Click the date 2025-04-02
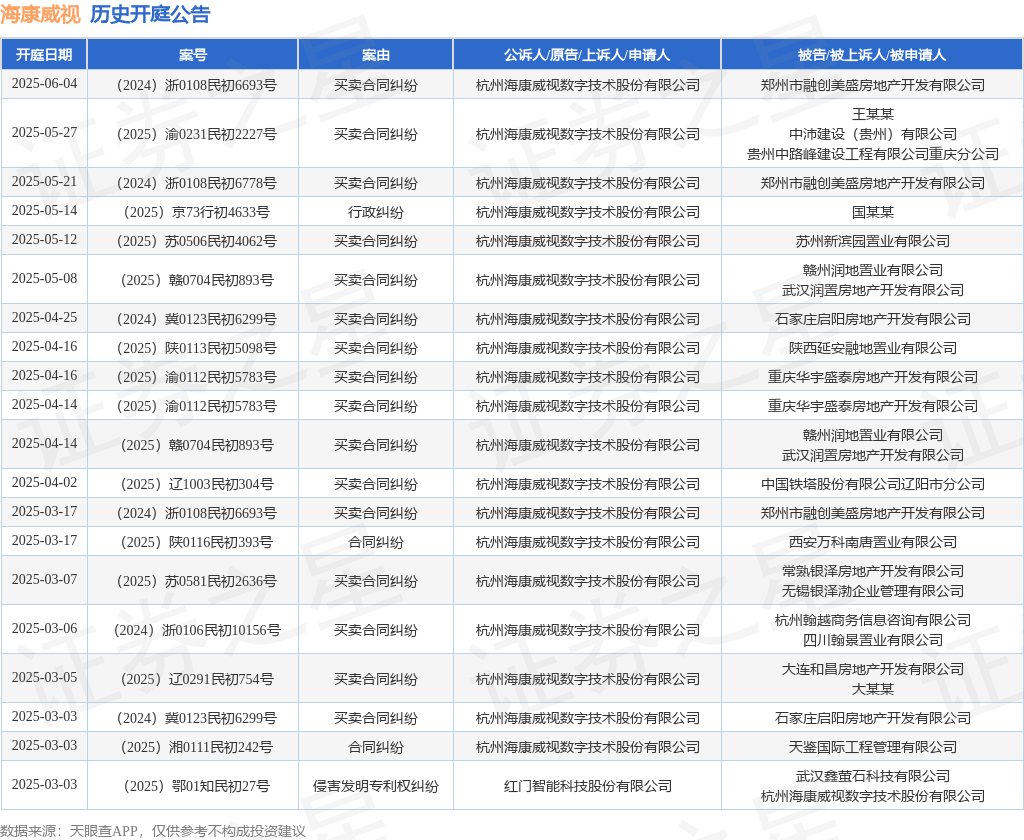The height and width of the screenshot is (840, 1024). point(44,483)
